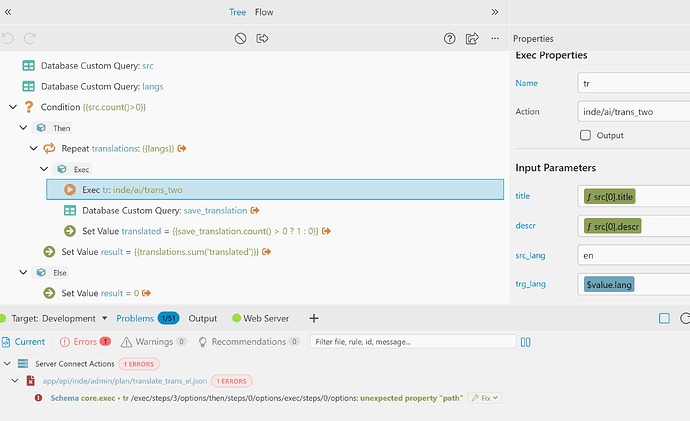Image resolution: width=690 pixels, height=421 pixels.
Task: Click the problems filter text field
Action: coord(413,341)
